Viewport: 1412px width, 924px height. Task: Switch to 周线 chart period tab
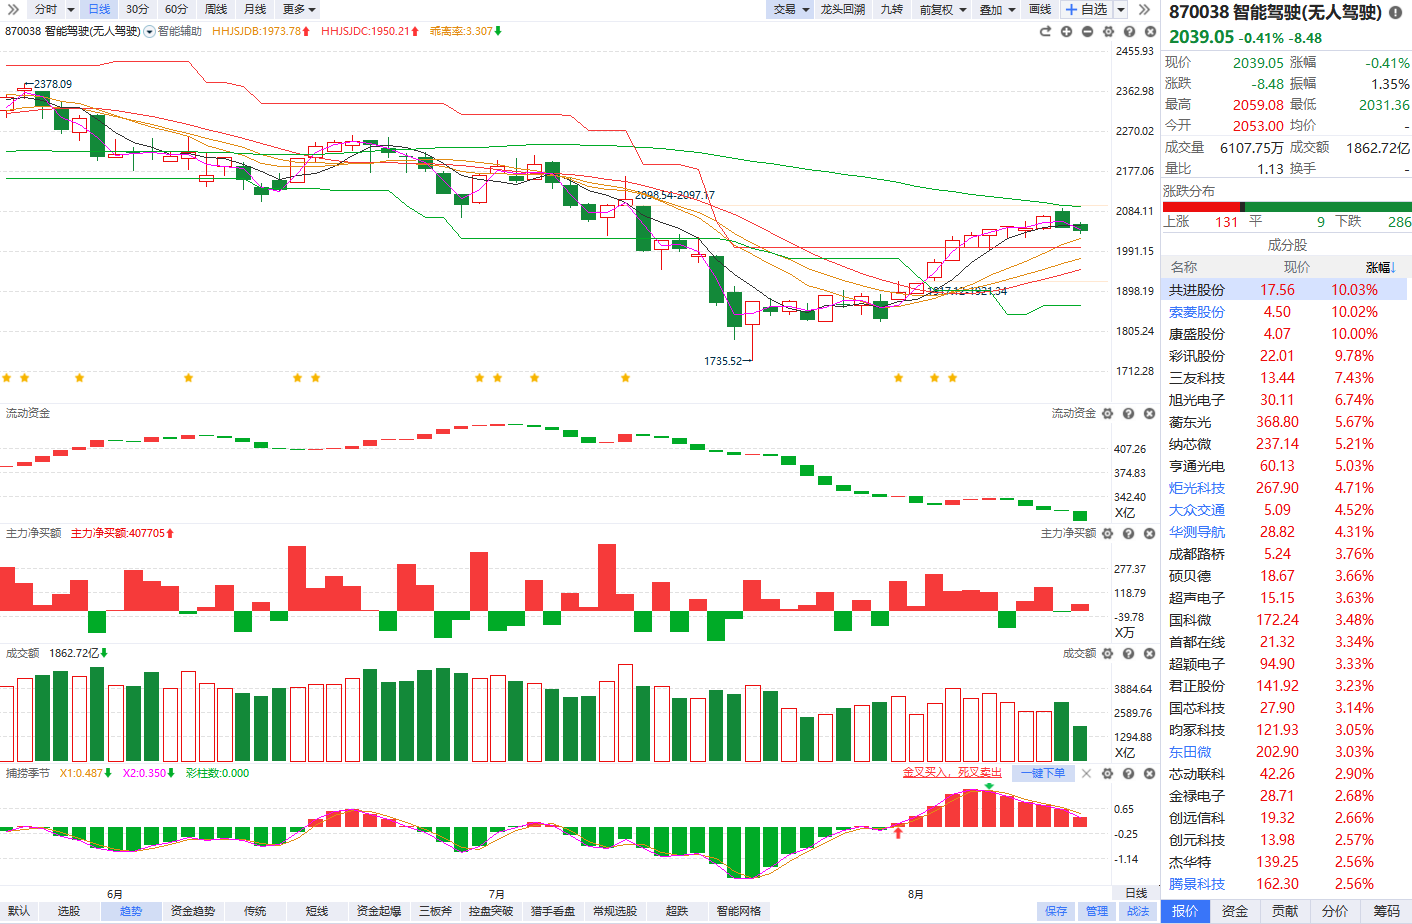tap(216, 9)
